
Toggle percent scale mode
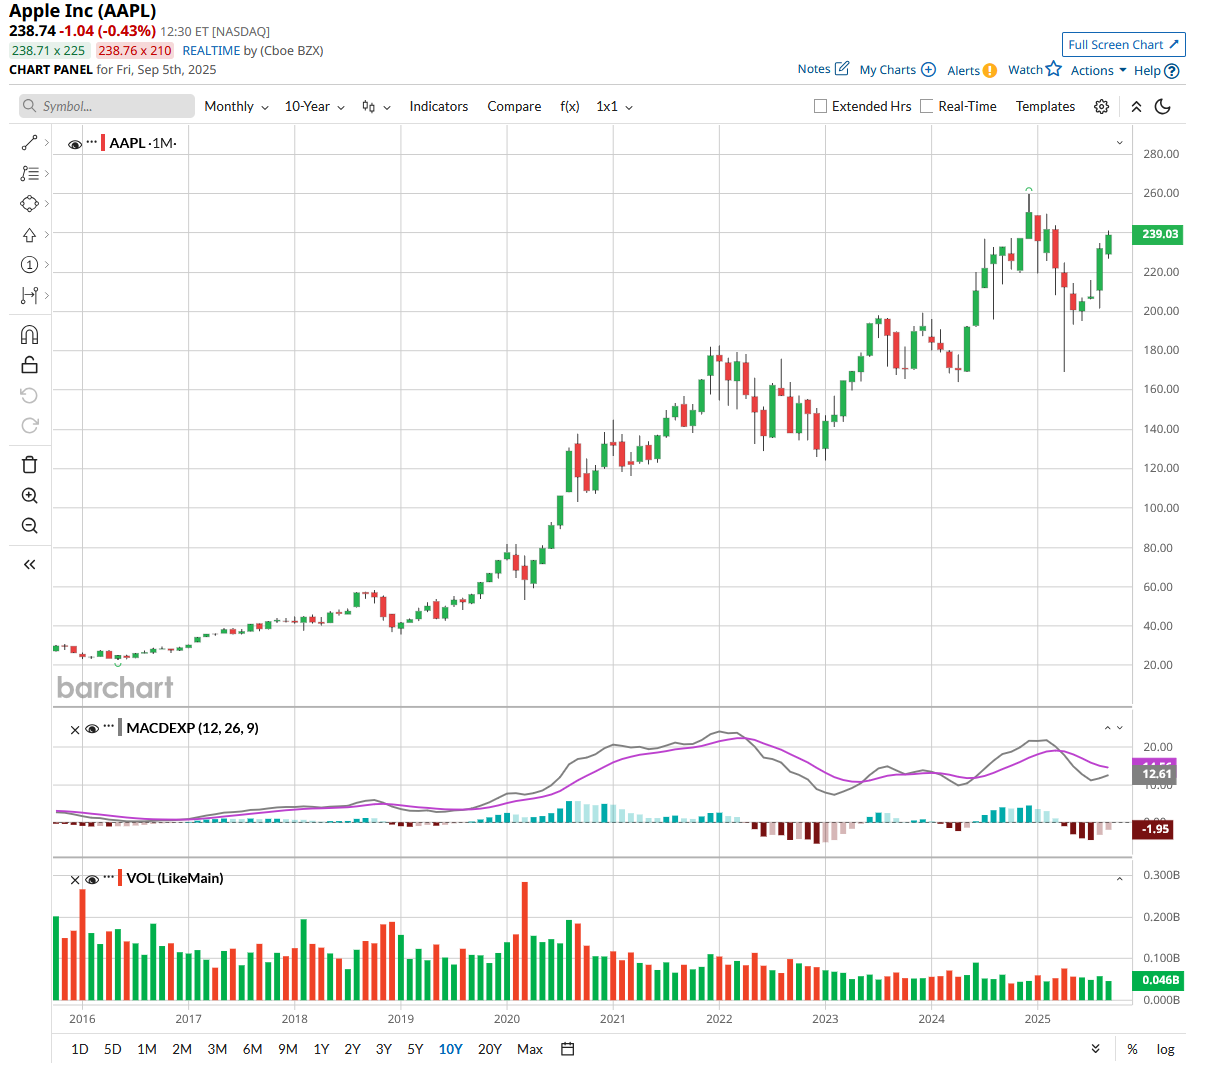1132,1049
